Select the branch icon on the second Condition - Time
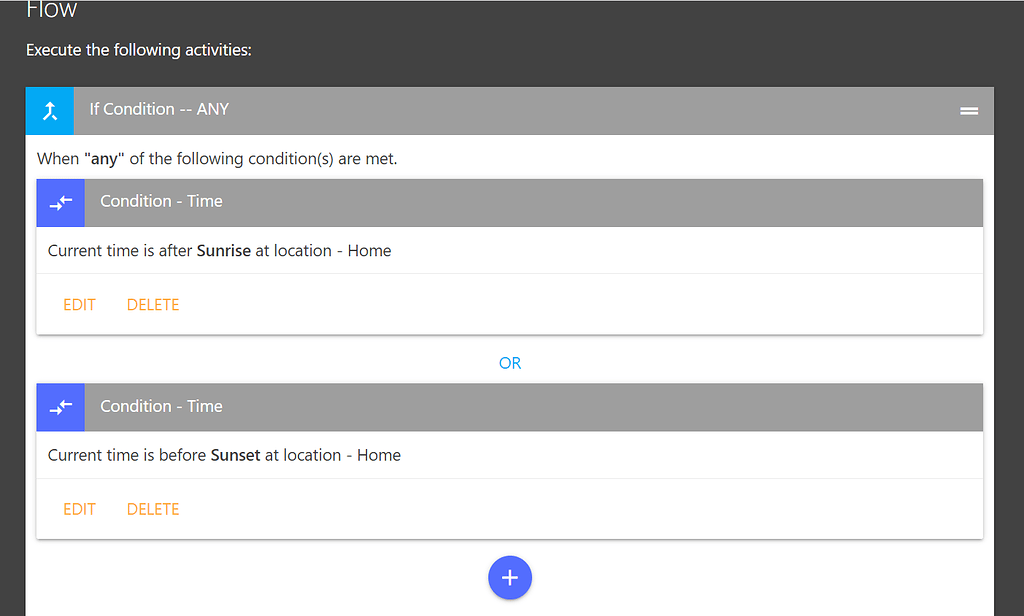 coord(60,407)
